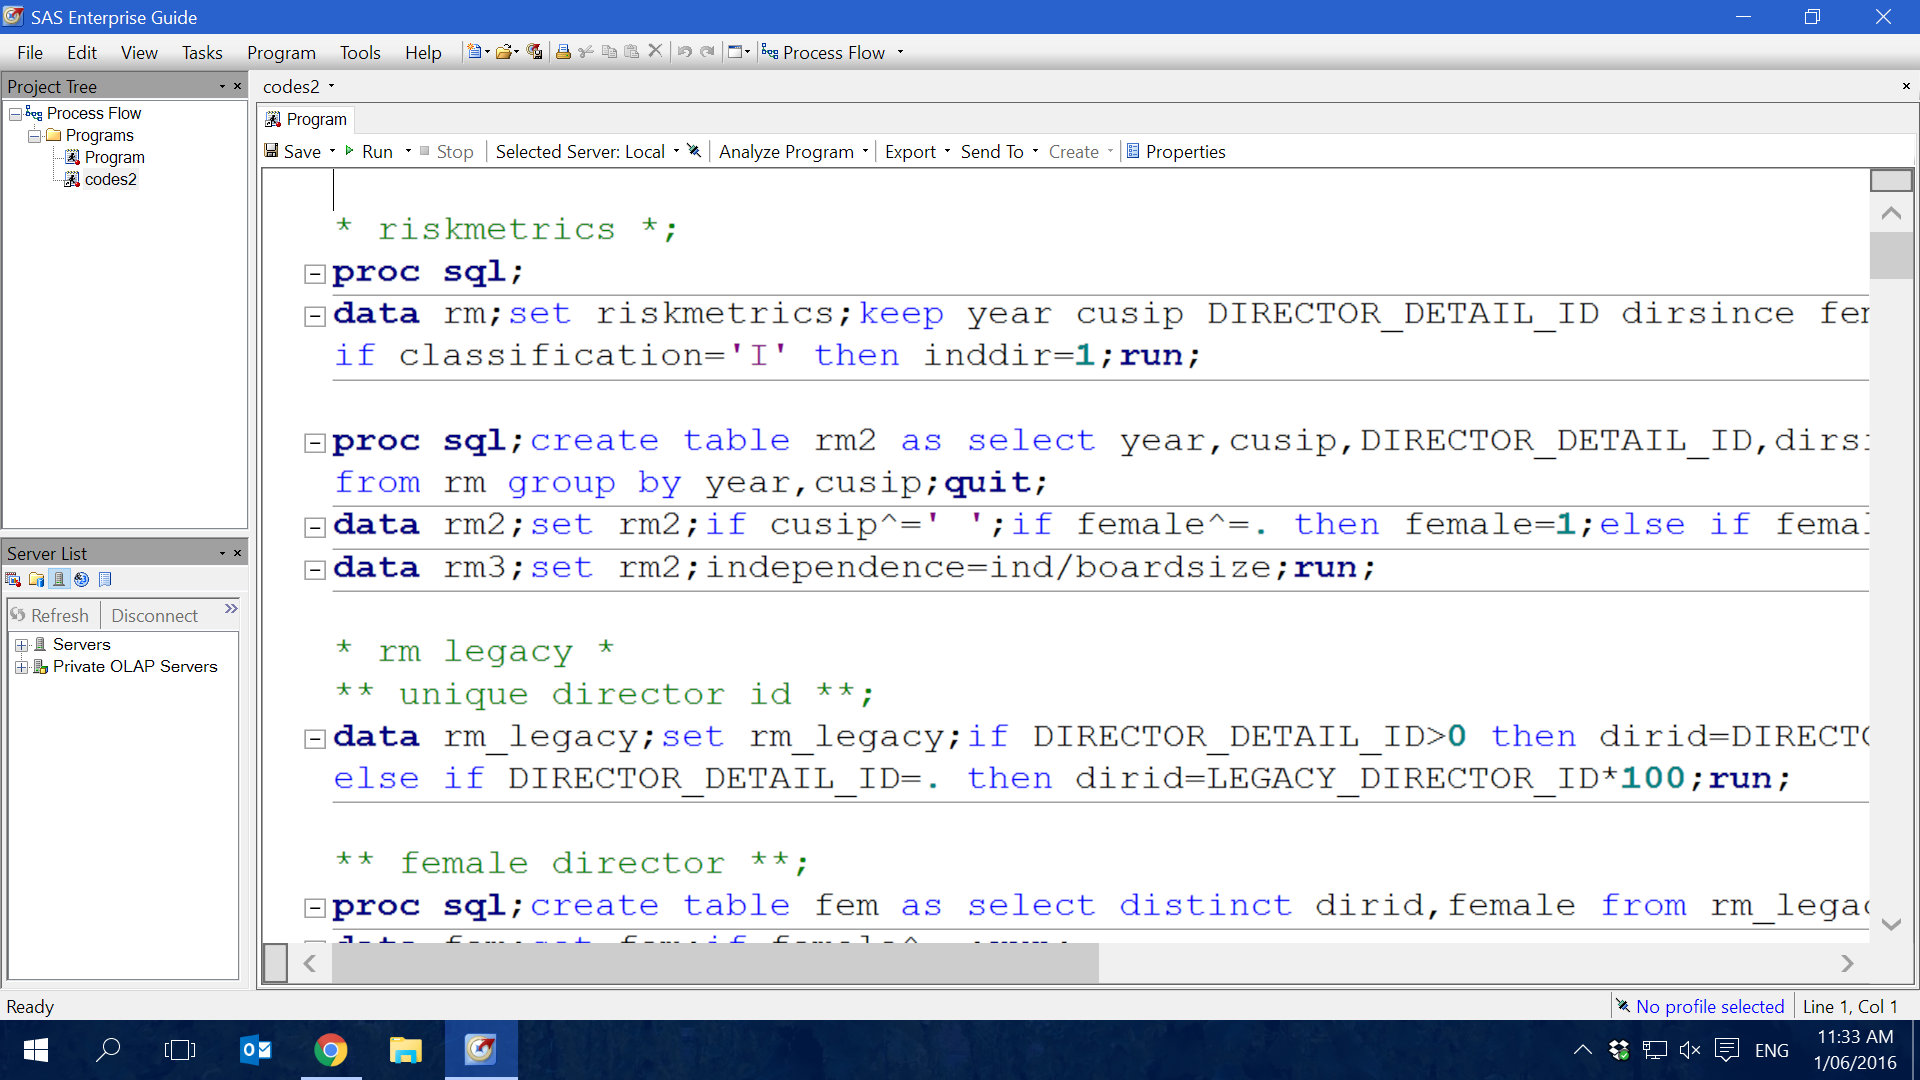Click the Save project toolbar icon
This screenshot has height=1080, width=1920.
[x=535, y=52]
